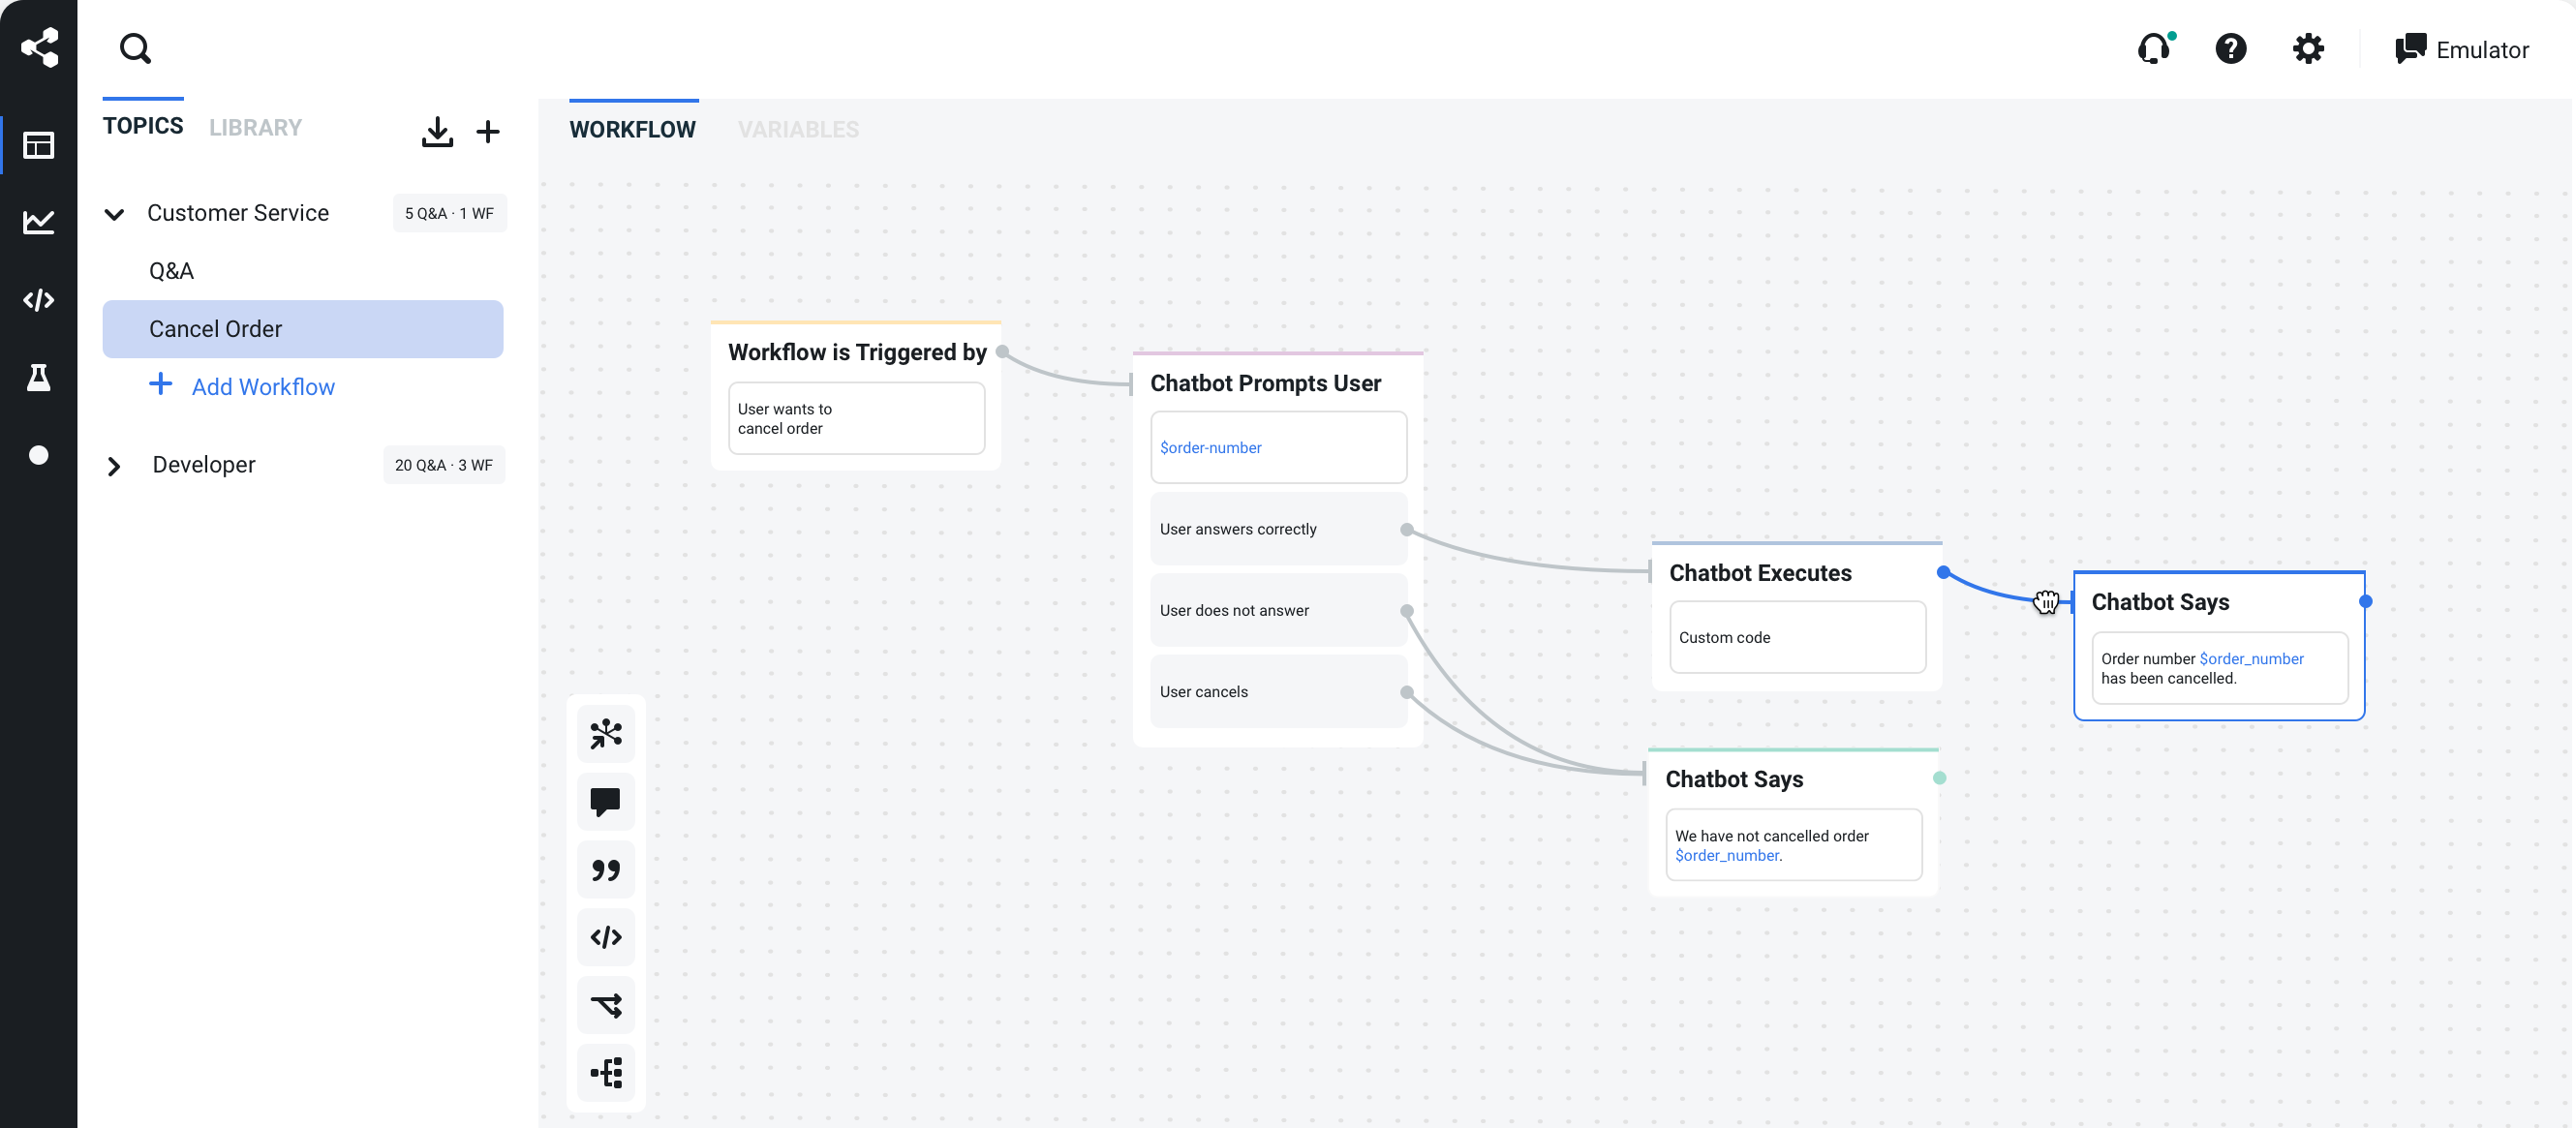The height and width of the screenshot is (1128, 2576).
Task: Open the Emulator
Action: [2462, 49]
